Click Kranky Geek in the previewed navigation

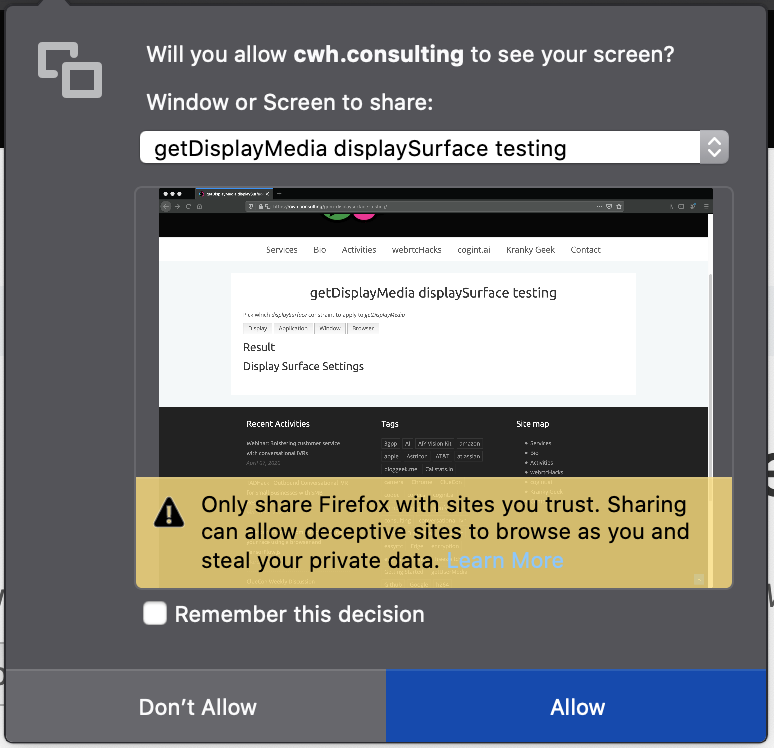[530, 250]
